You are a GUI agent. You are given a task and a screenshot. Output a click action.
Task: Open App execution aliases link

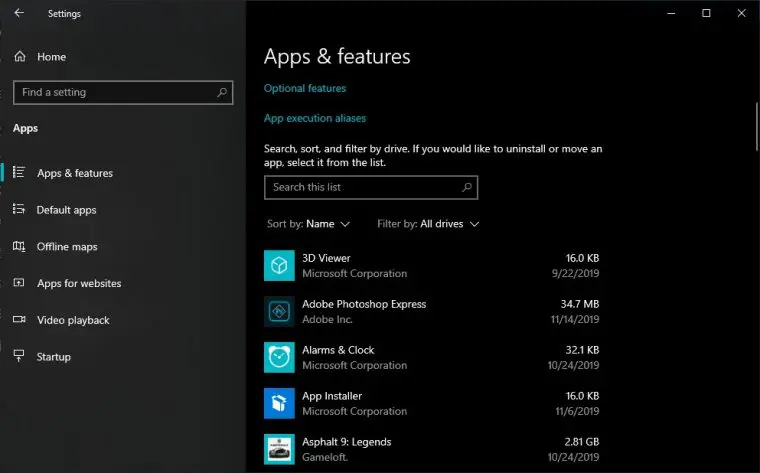tap(315, 118)
